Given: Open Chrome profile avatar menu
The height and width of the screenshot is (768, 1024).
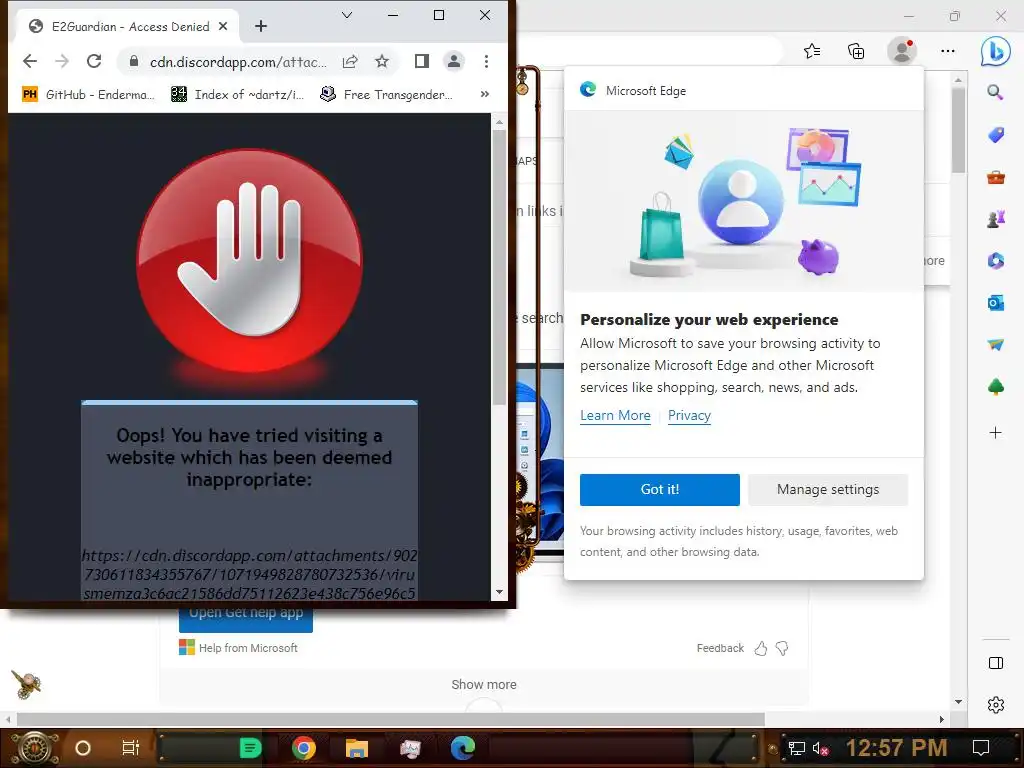Looking at the screenshot, I should (453, 61).
